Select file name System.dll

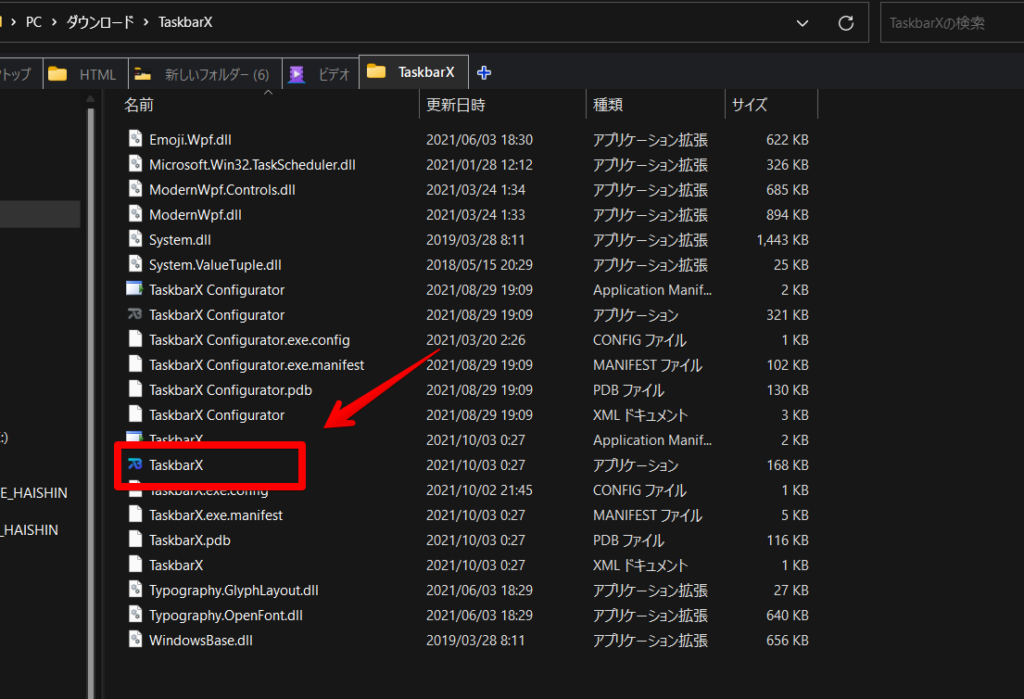coord(180,240)
